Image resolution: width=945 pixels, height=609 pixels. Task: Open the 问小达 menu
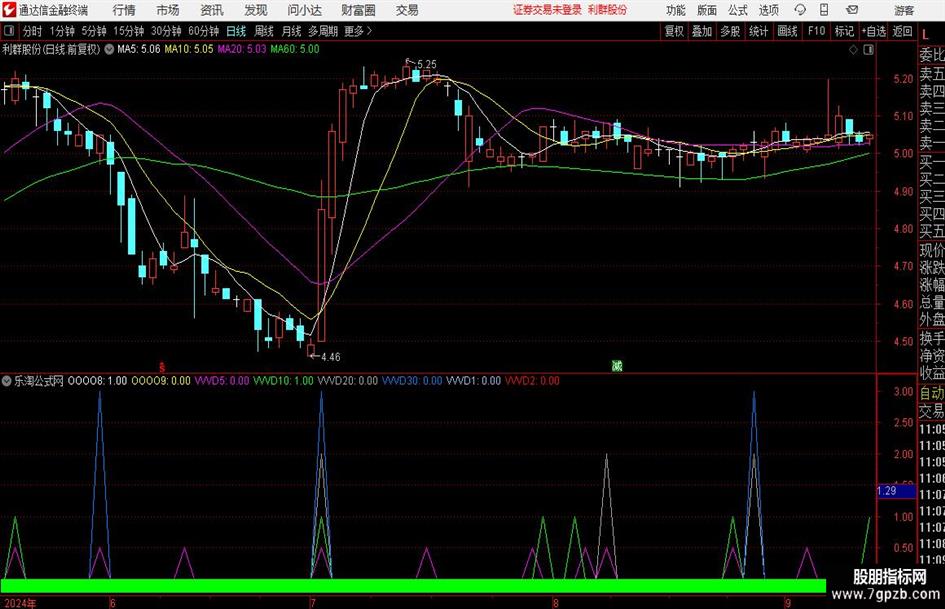[304, 10]
